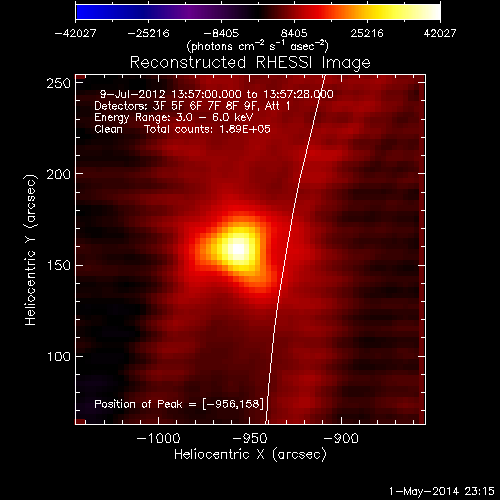This screenshot has width=500, height=500.
Task: Click the observation date and time text
Action: tap(217, 94)
